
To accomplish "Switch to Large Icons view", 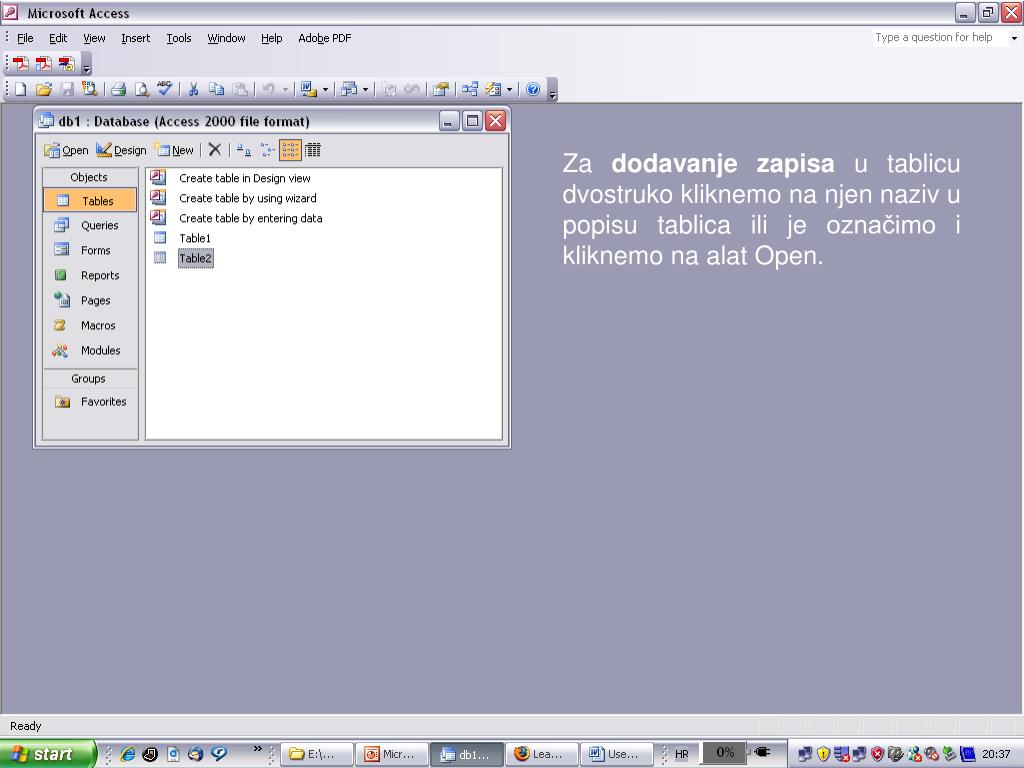I will click(244, 150).
